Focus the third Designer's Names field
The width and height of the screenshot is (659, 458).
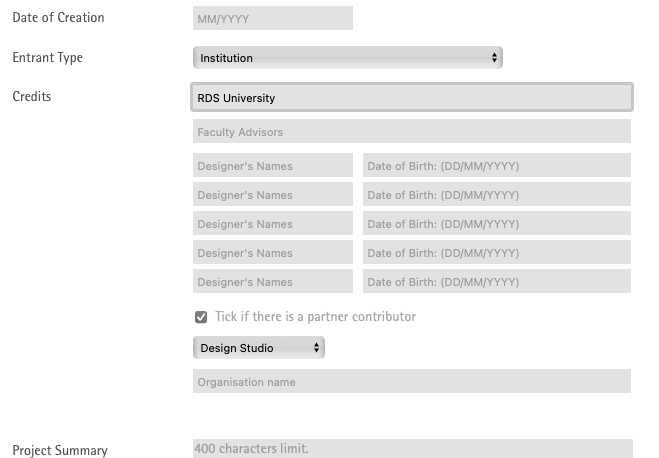point(272,224)
